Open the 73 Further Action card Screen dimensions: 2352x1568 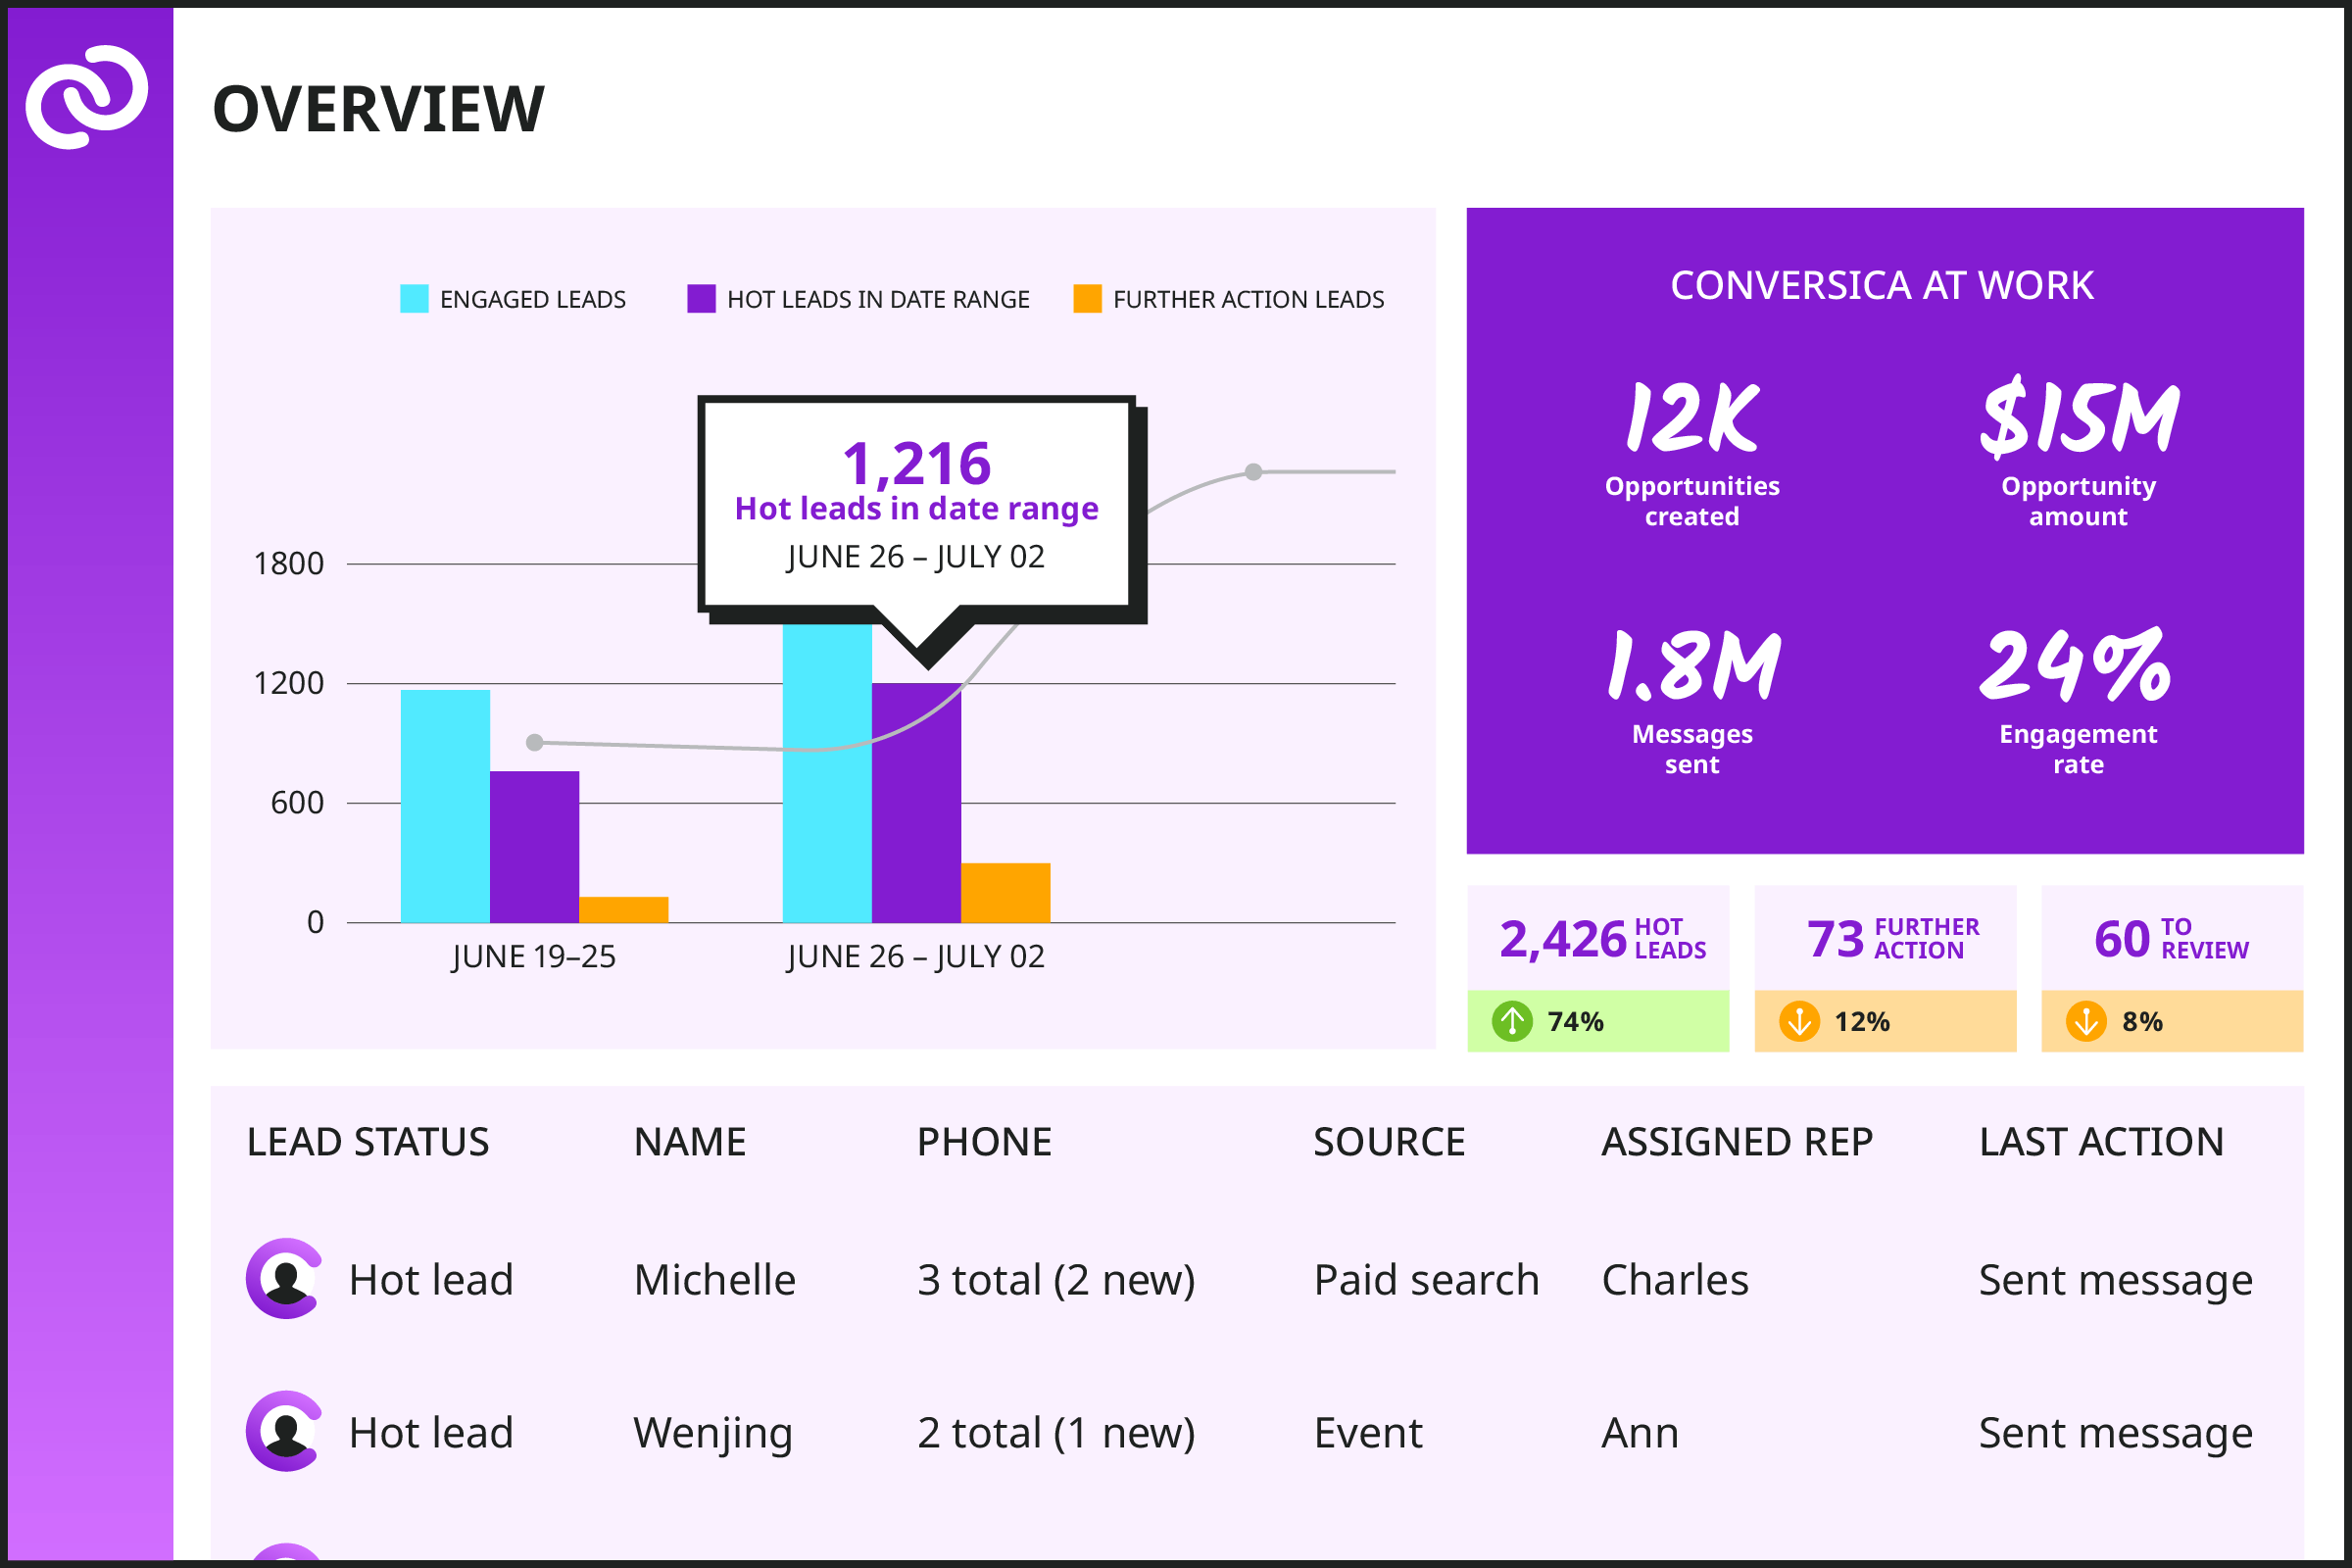click(1885, 968)
